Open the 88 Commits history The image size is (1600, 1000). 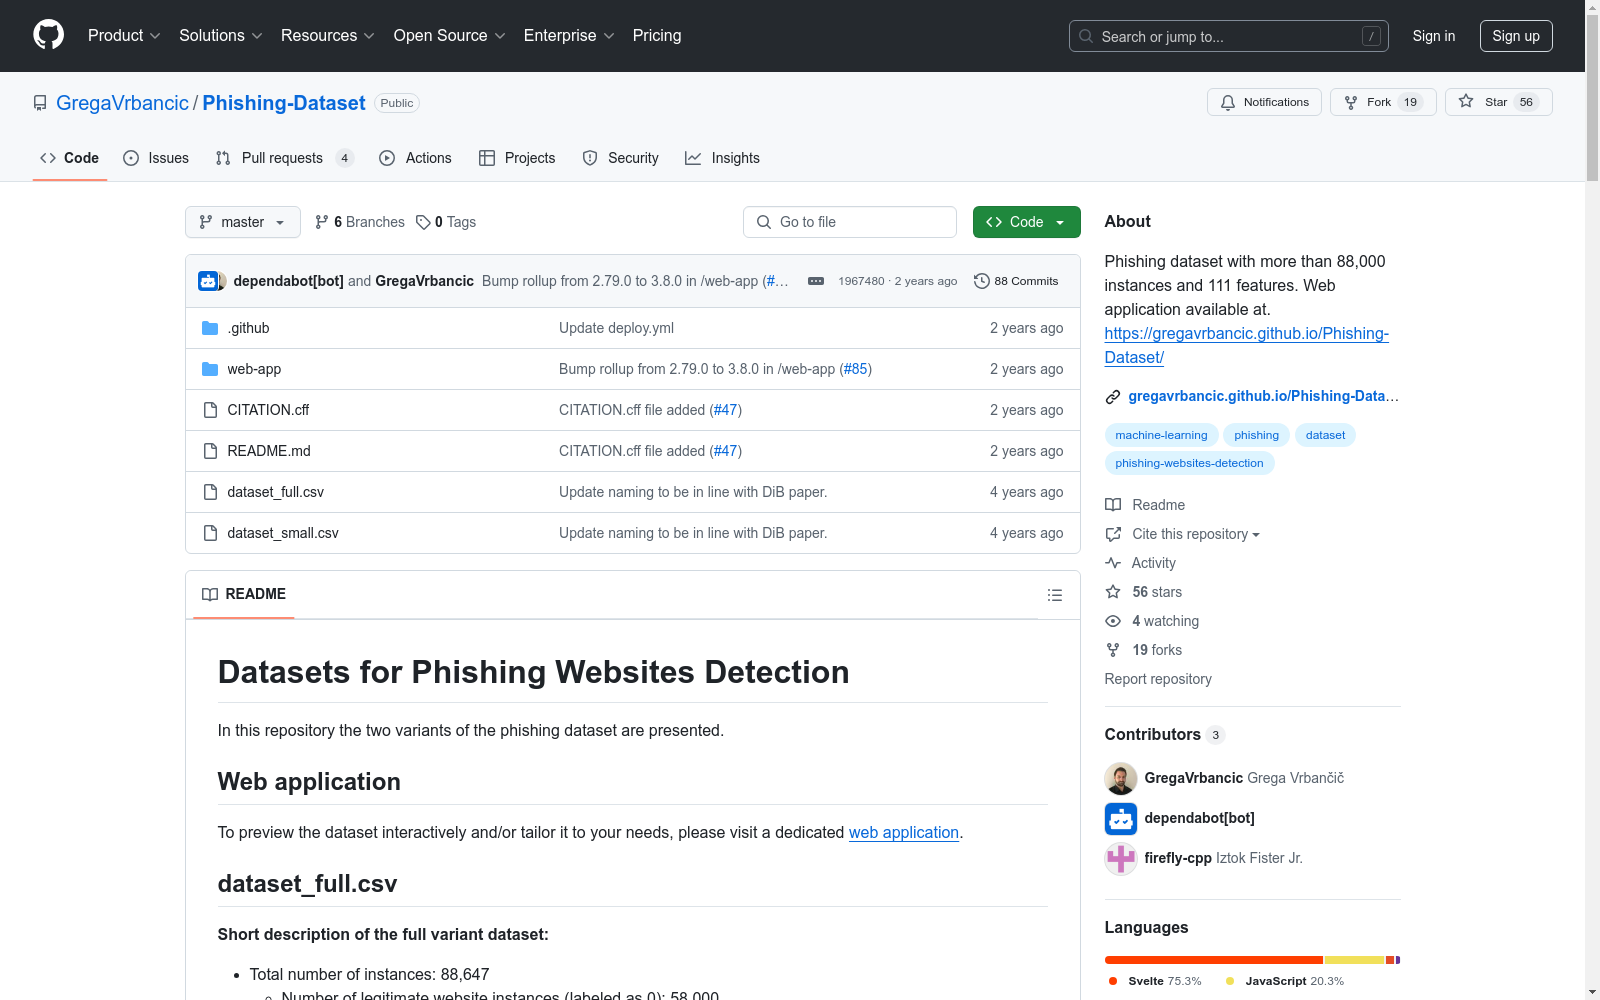(x=1016, y=281)
